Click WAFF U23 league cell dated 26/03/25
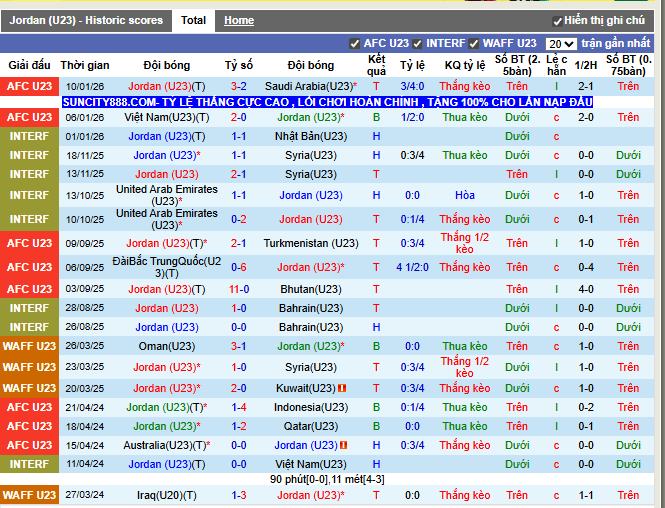The image size is (665, 508). (29, 346)
